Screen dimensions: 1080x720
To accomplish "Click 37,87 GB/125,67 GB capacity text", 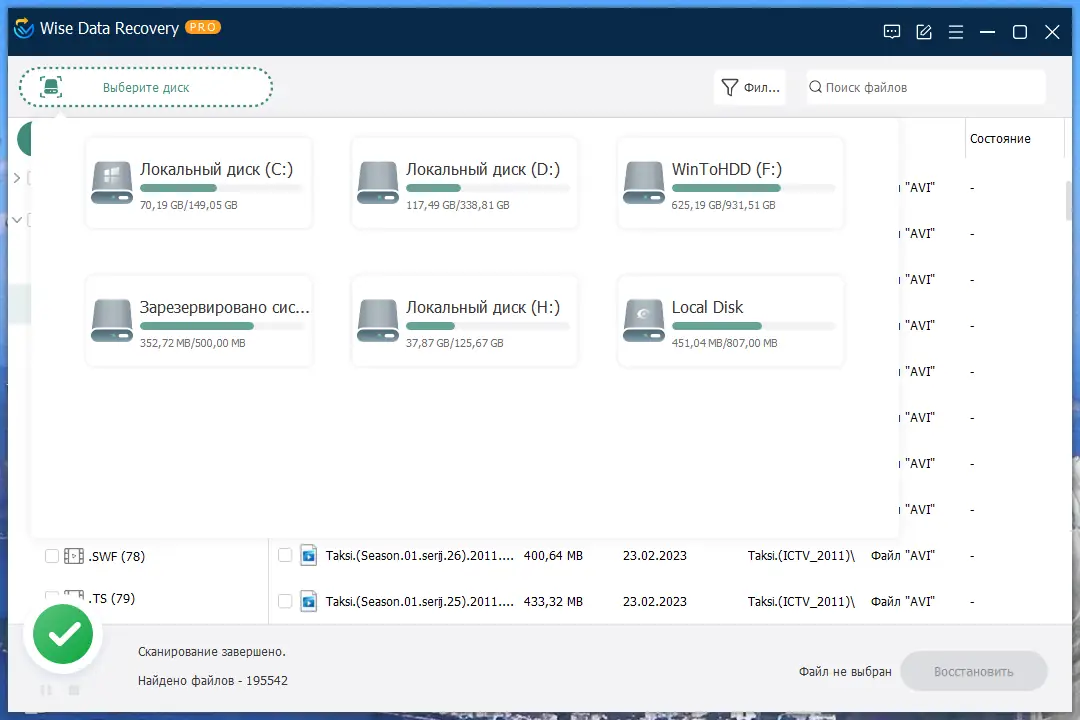I will (x=455, y=343).
